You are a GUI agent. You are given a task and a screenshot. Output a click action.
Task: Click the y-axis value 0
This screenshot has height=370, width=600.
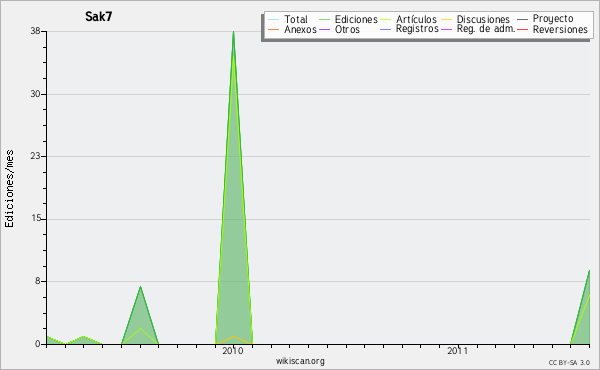[38, 344]
